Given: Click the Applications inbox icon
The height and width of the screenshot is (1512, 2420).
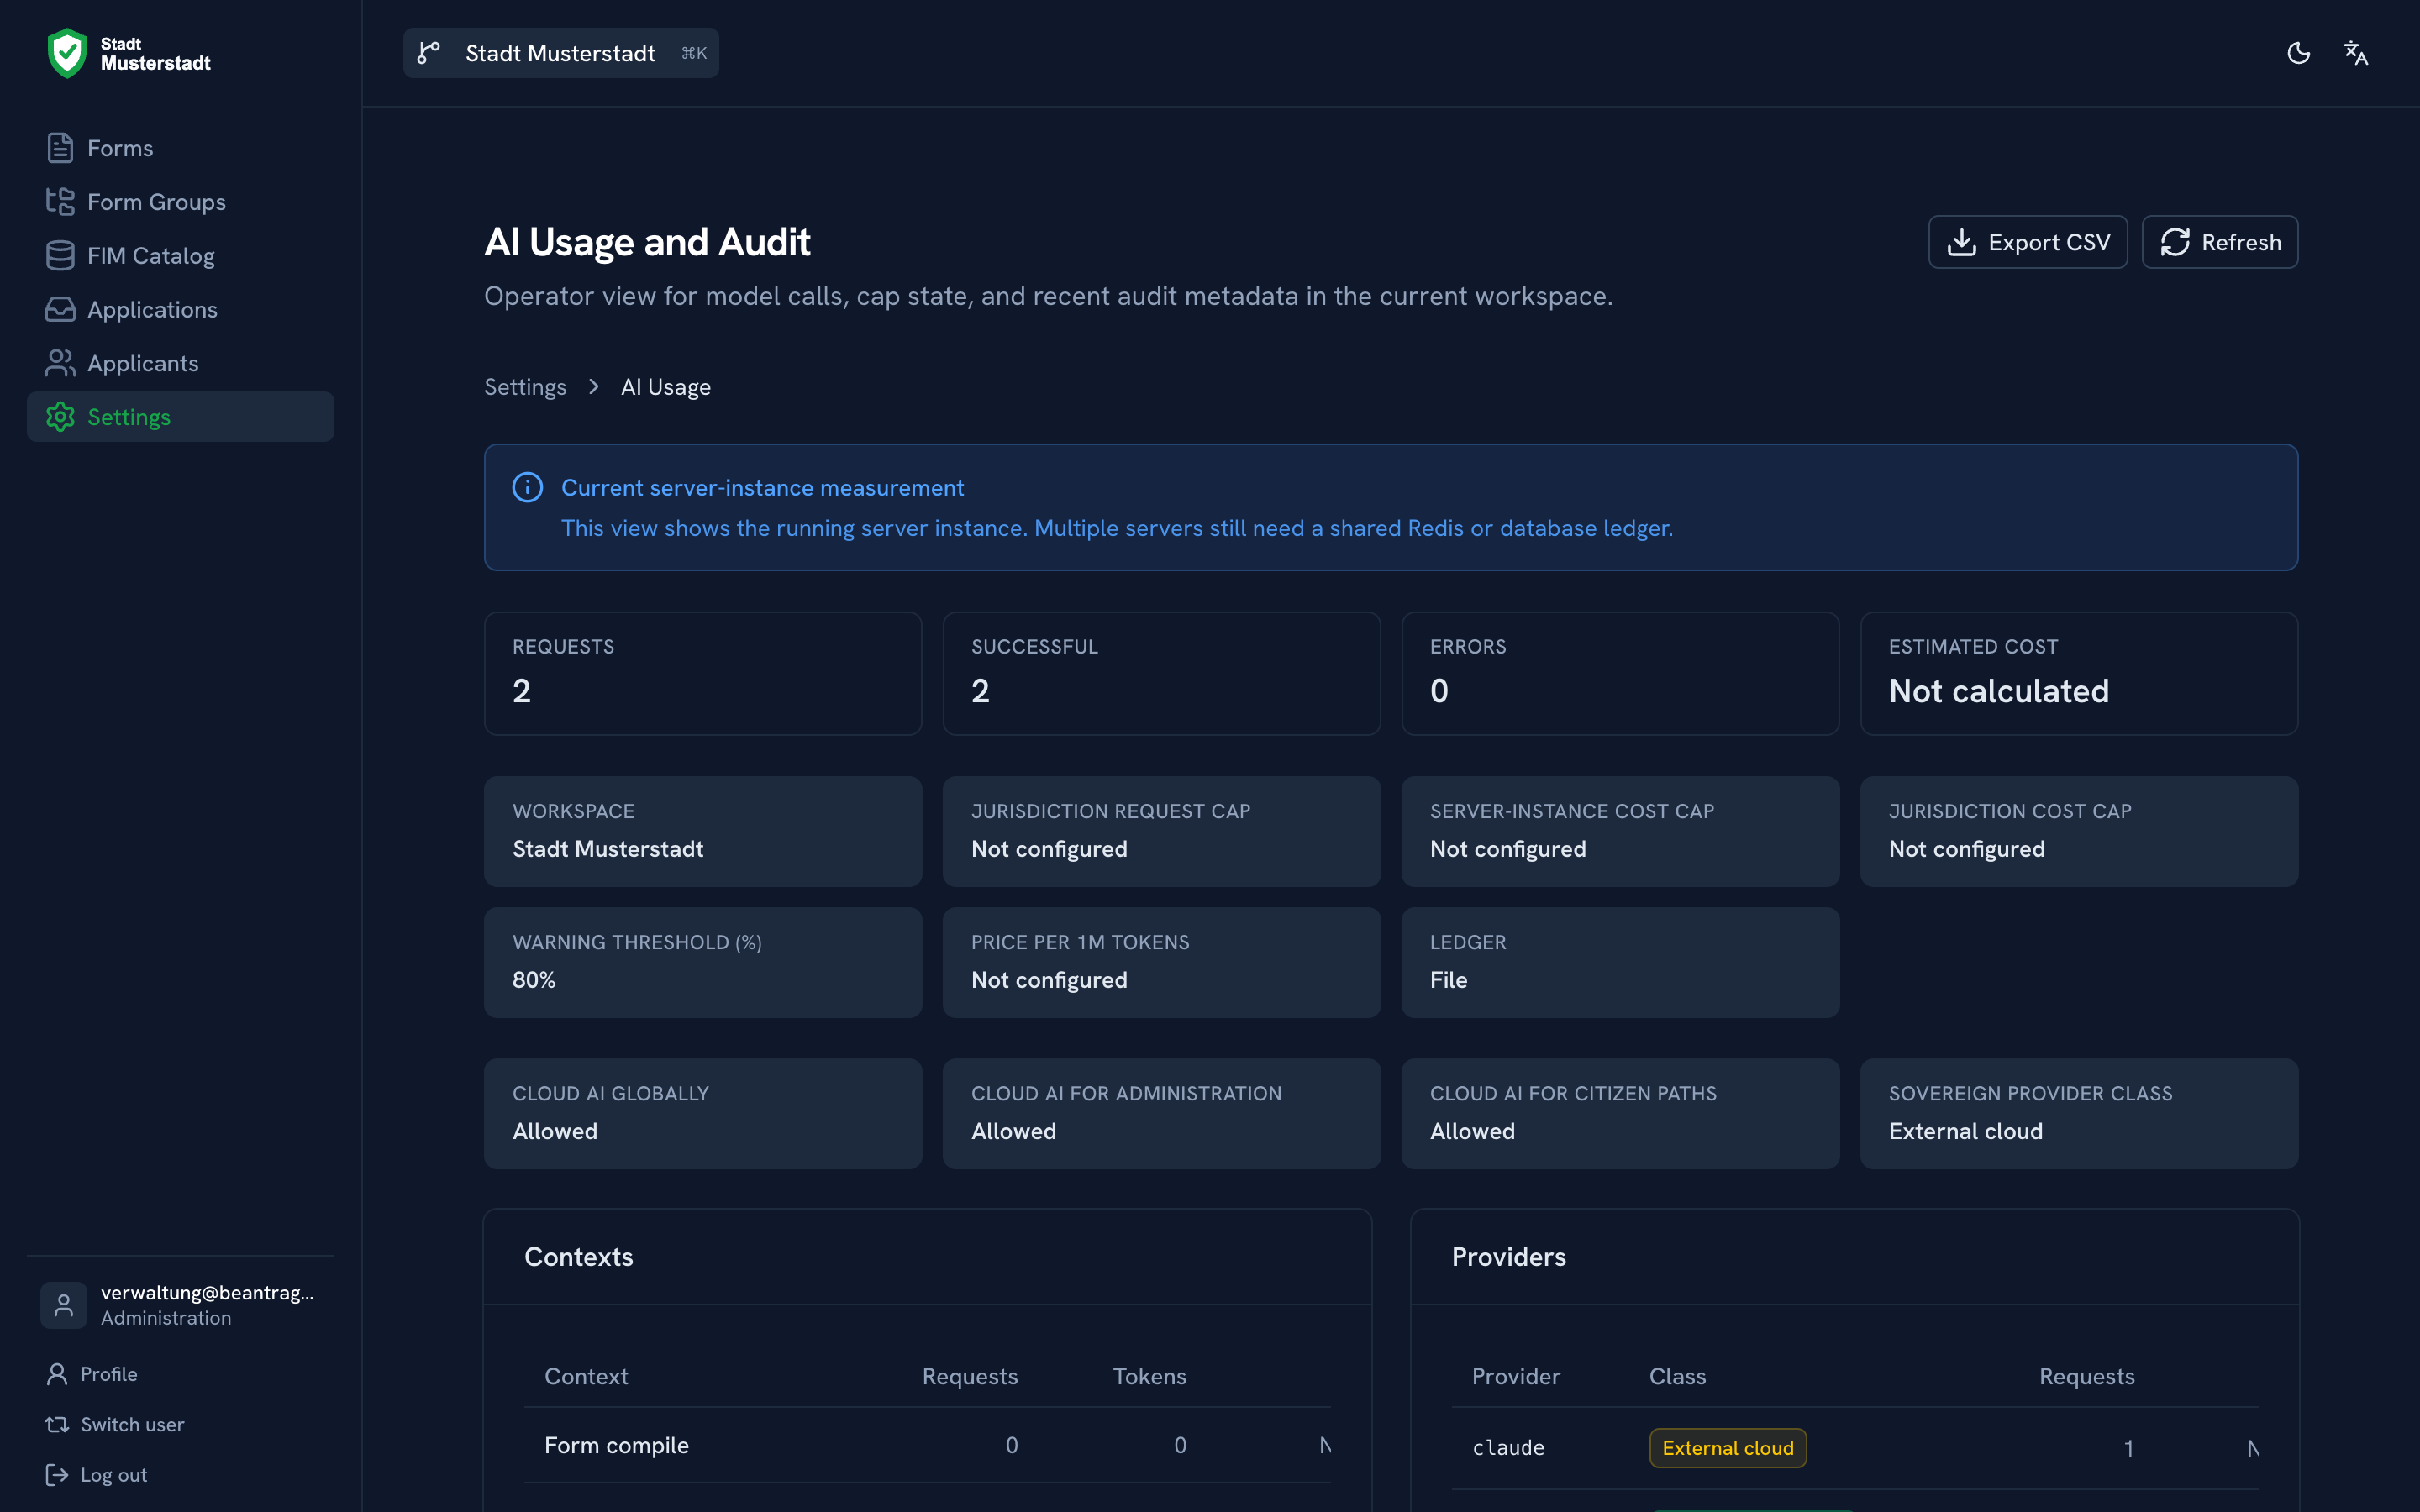Looking at the screenshot, I should 60,310.
